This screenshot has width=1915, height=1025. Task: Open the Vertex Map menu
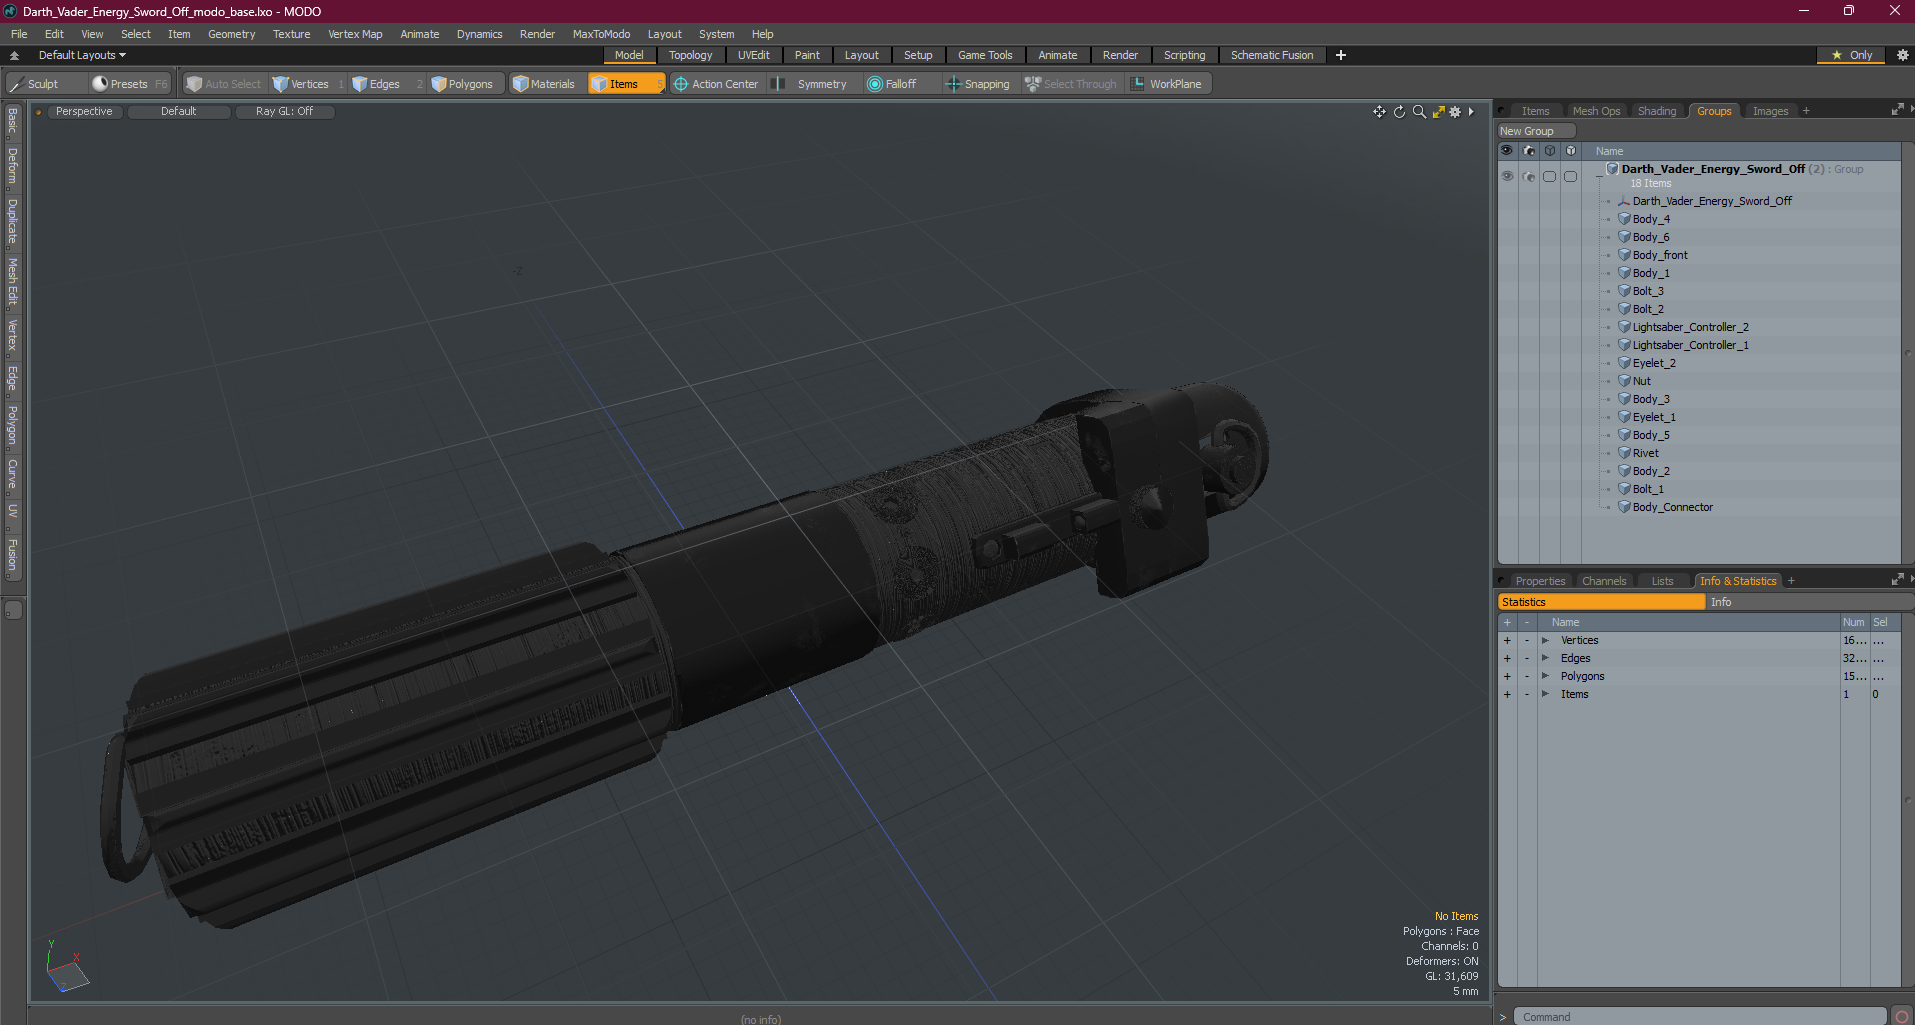pos(355,34)
